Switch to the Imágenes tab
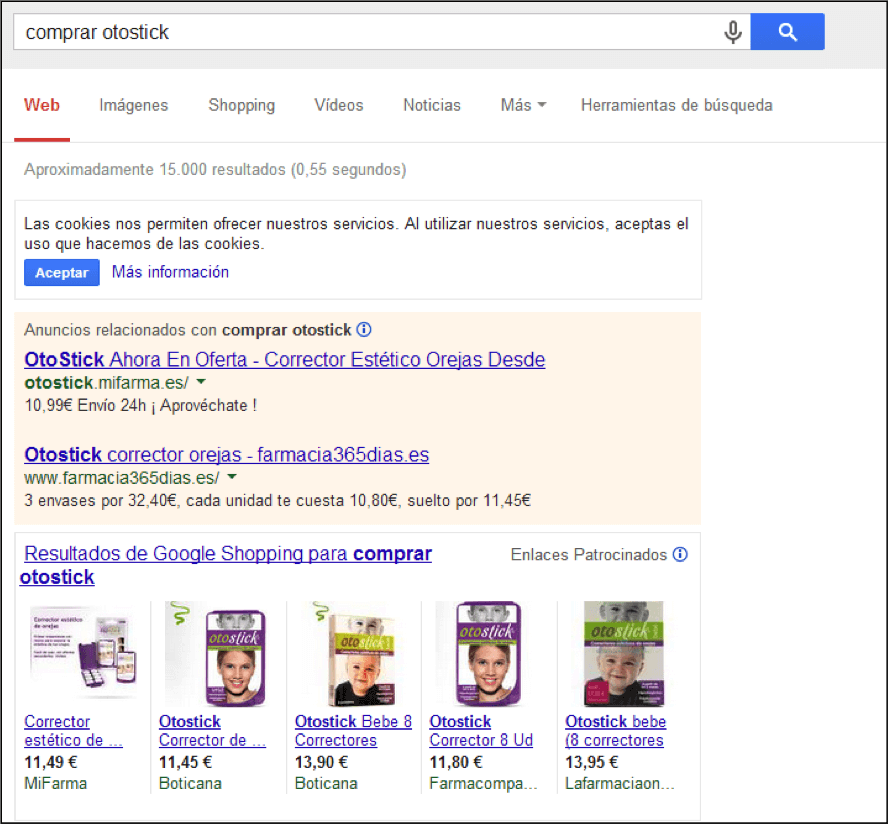Image resolution: width=888 pixels, height=824 pixels. pos(134,105)
